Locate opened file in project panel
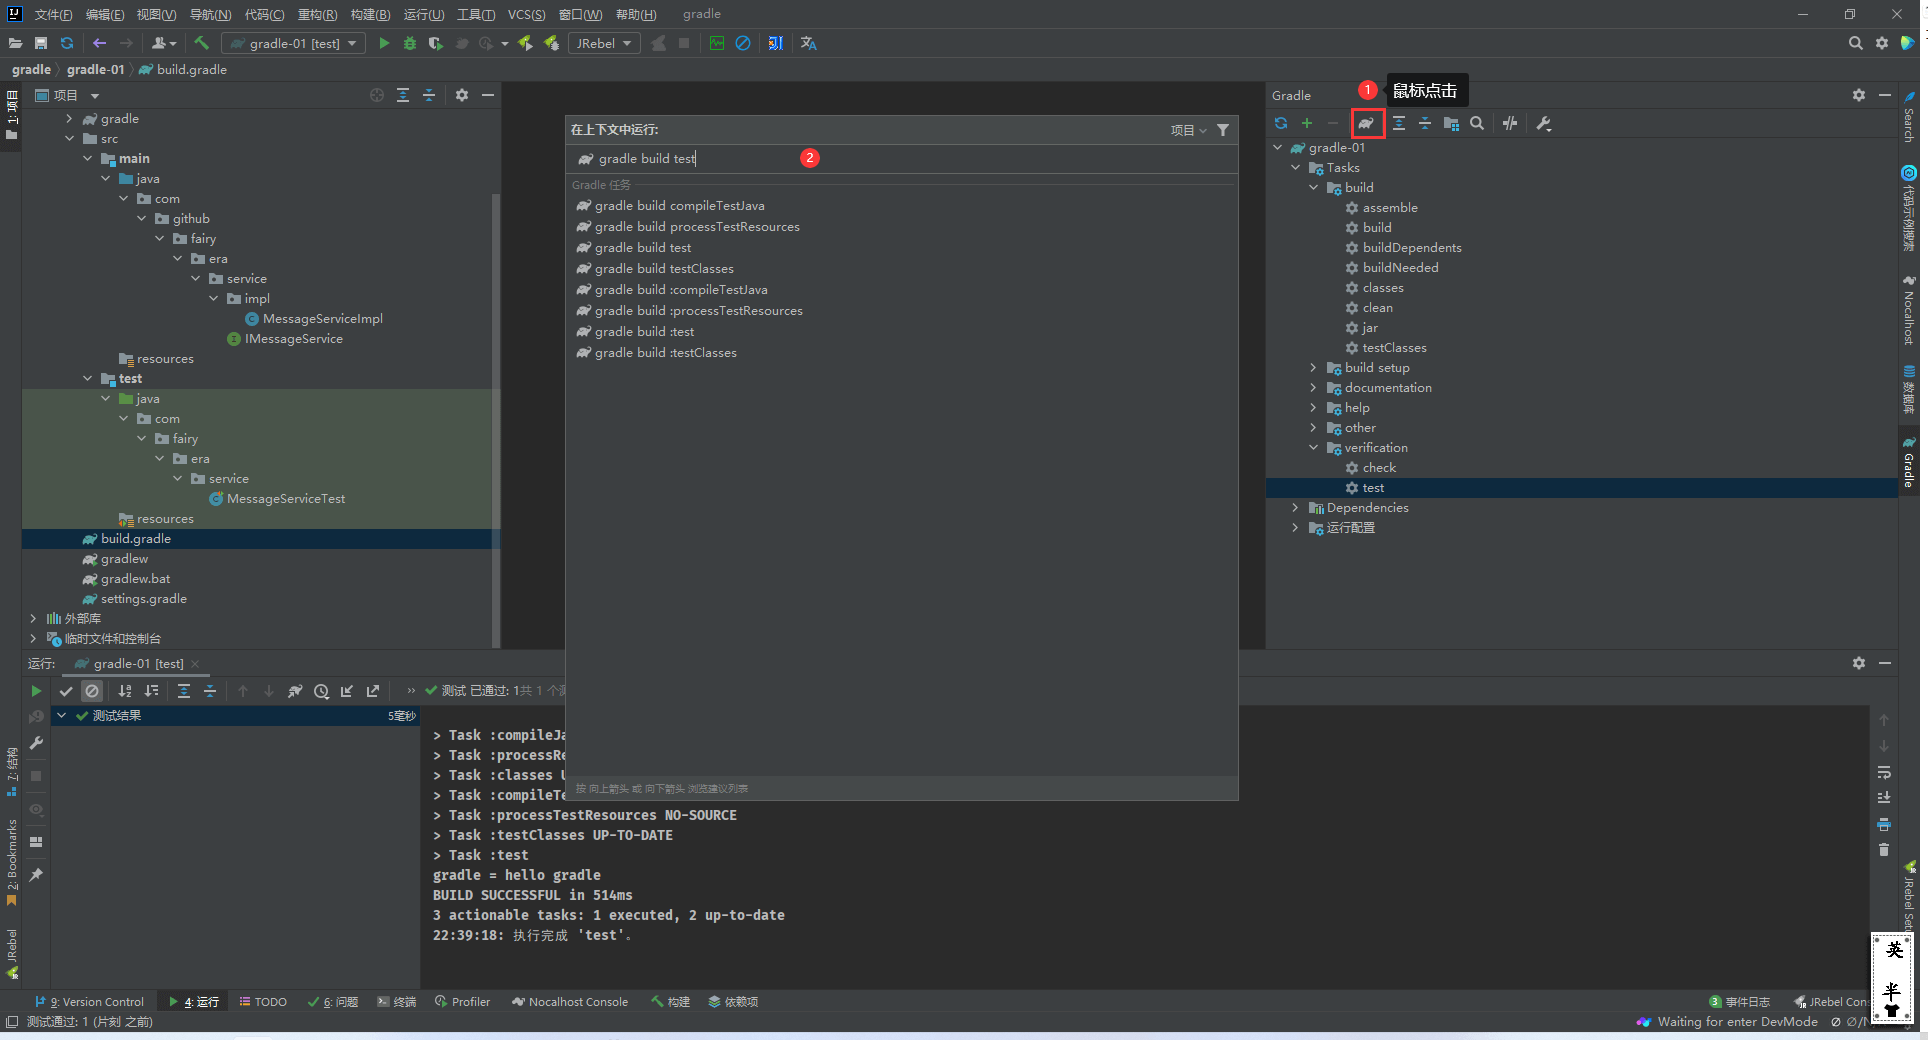The image size is (1928, 1040). coord(377,95)
